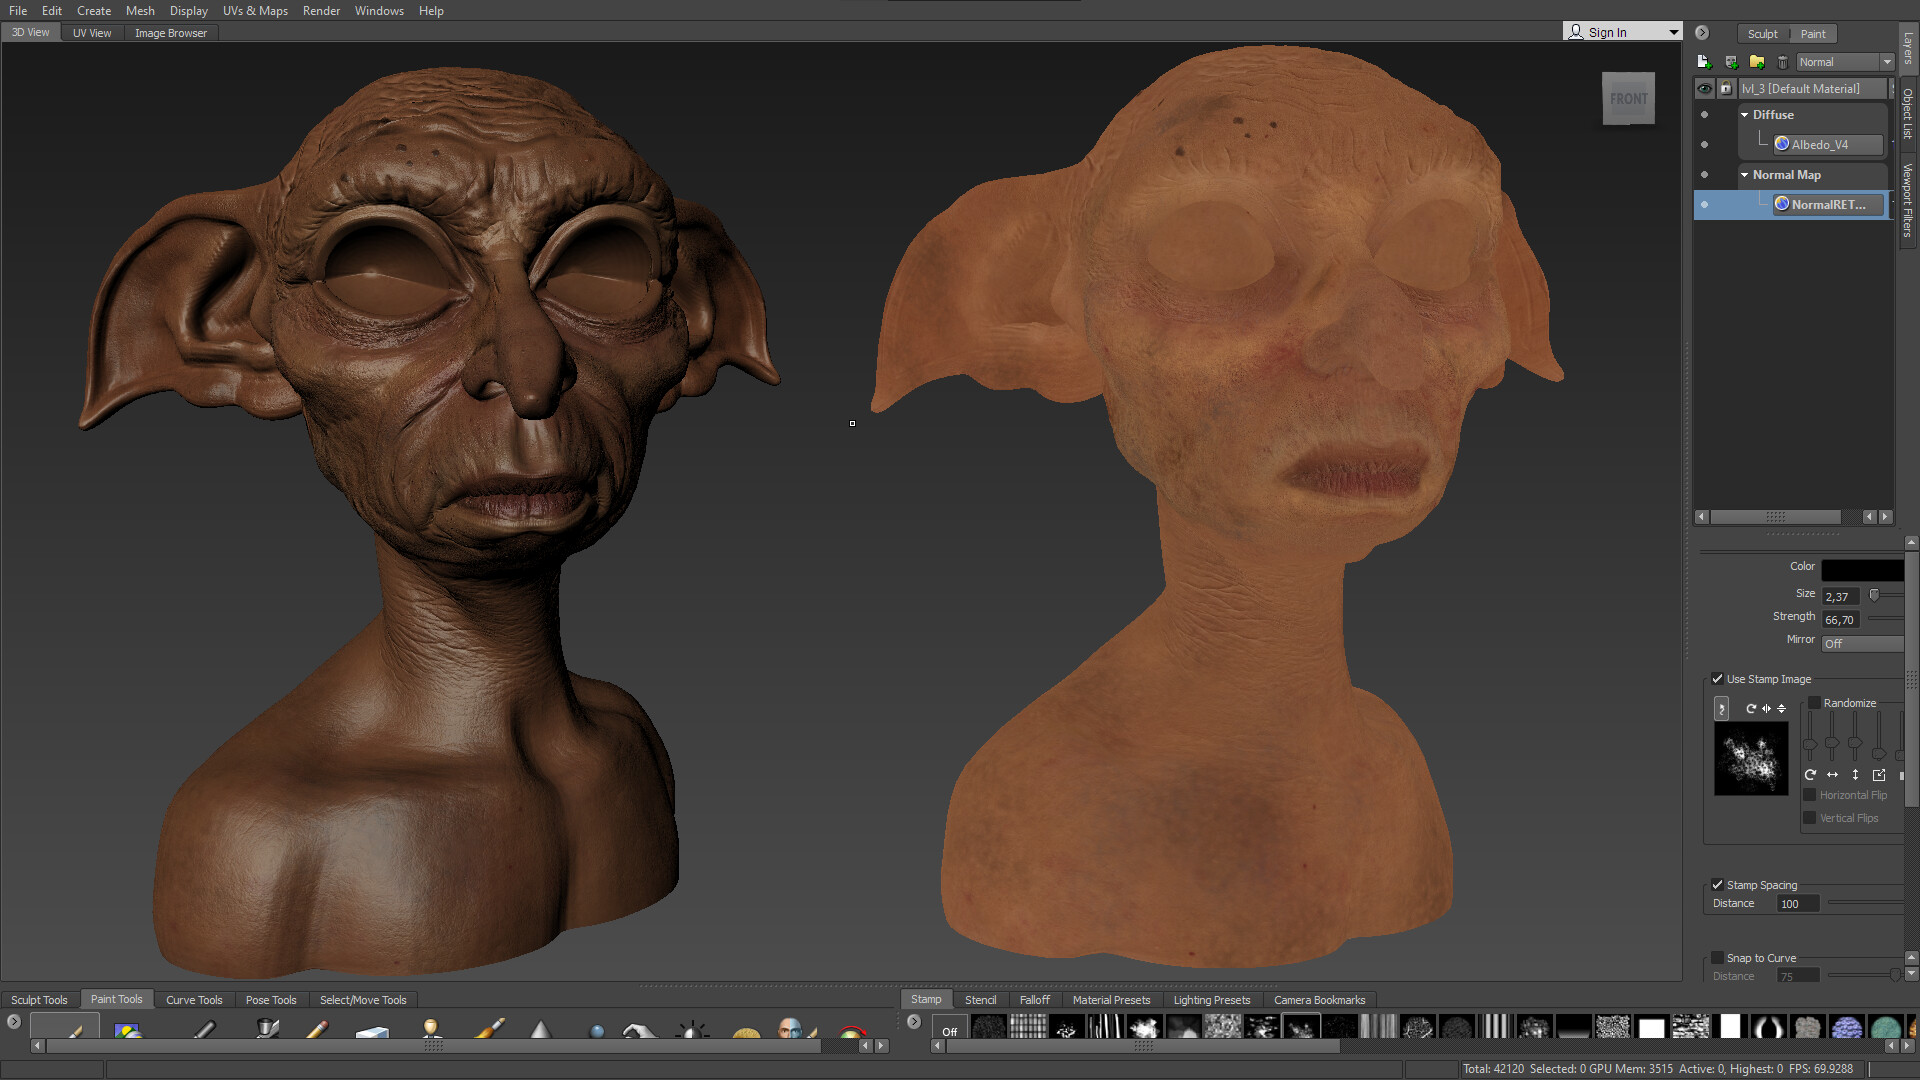This screenshot has height=1080, width=1920.
Task: Collapse the Diffuse channel group
Action: (1744, 115)
